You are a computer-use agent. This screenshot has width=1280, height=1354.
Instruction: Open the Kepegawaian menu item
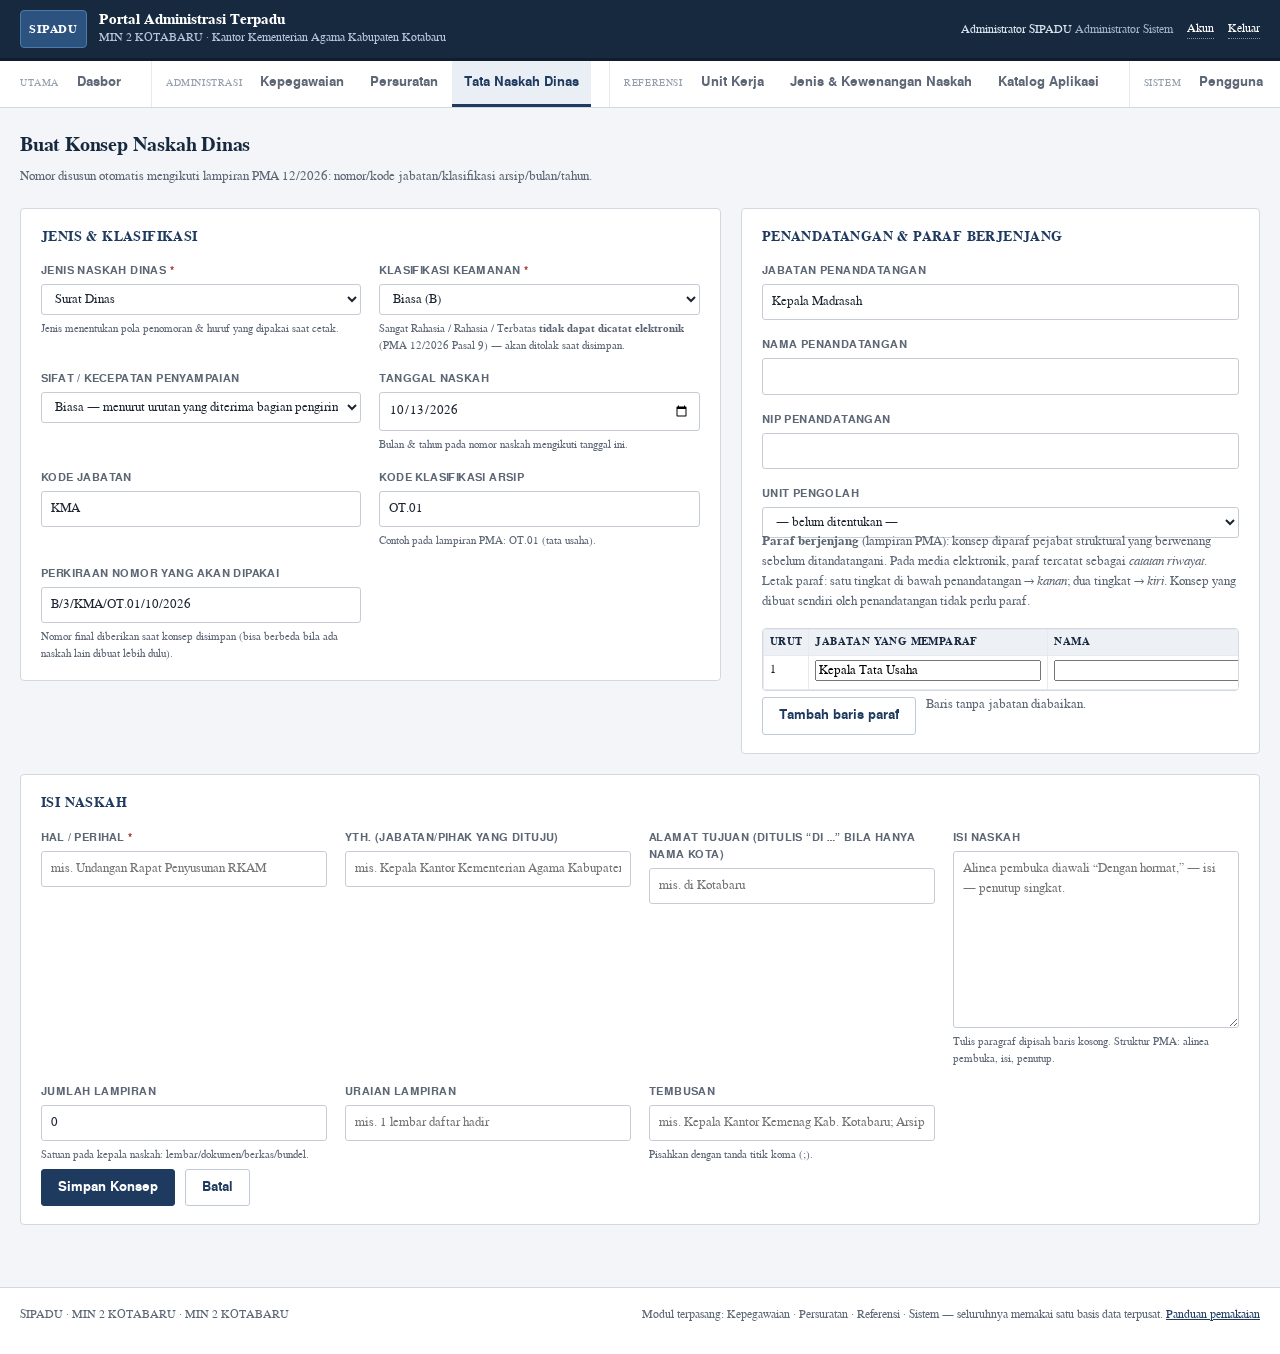pos(302,82)
